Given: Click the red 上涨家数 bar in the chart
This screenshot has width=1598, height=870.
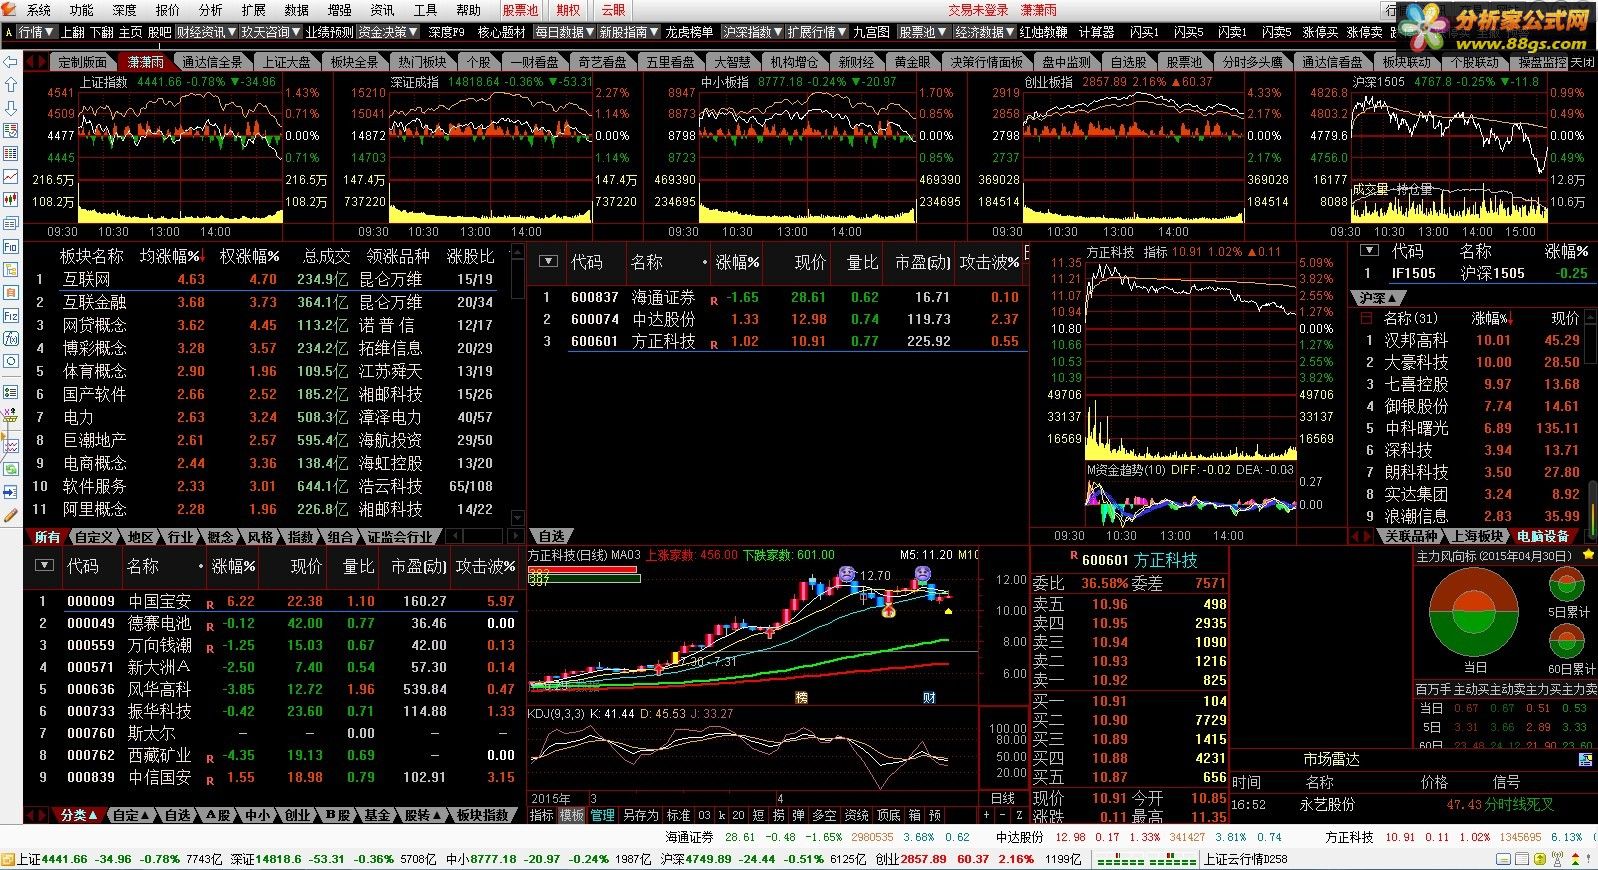Looking at the screenshot, I should pyautogui.click(x=583, y=570).
